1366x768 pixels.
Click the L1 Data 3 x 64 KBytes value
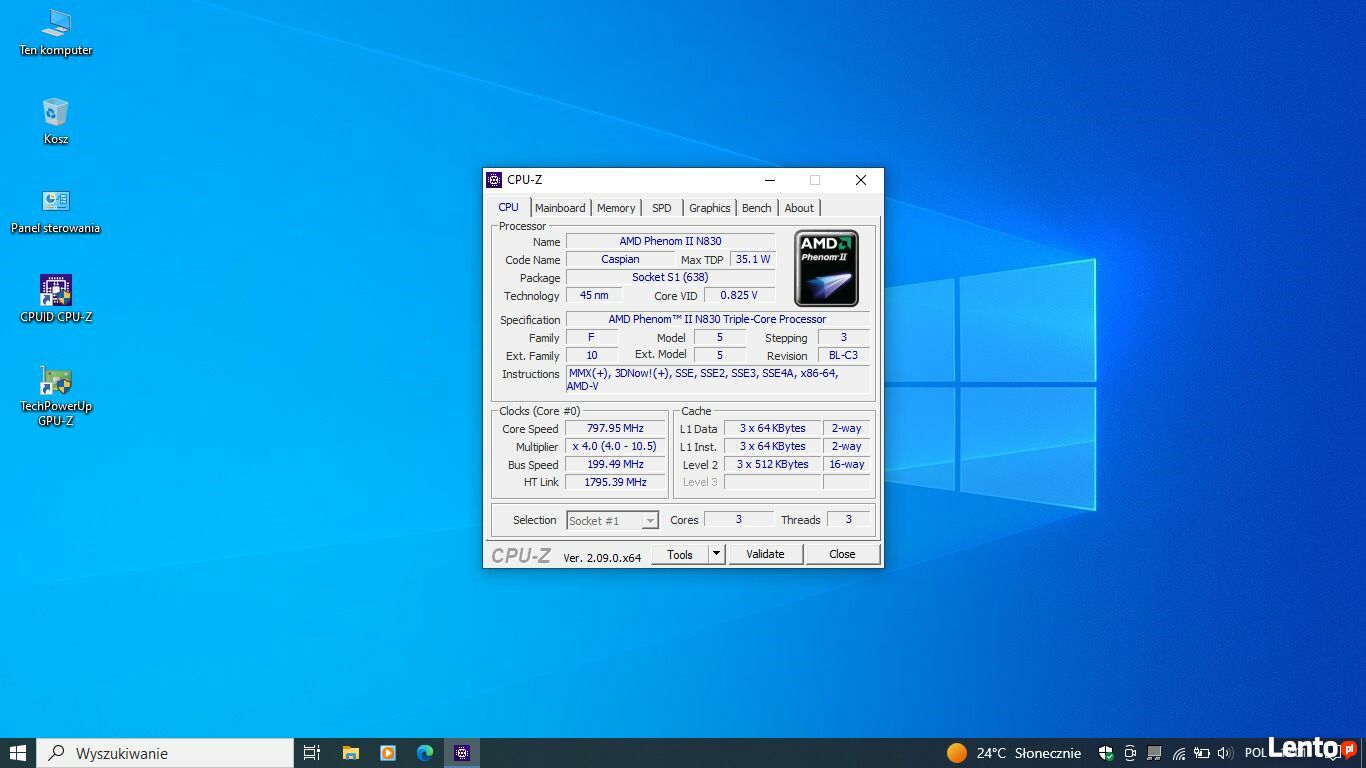click(x=772, y=428)
